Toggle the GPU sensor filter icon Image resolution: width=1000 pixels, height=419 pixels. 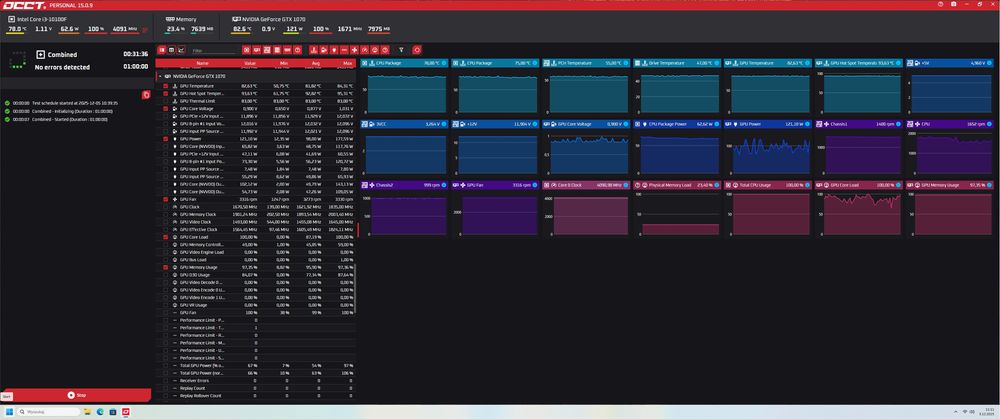(x=256, y=50)
